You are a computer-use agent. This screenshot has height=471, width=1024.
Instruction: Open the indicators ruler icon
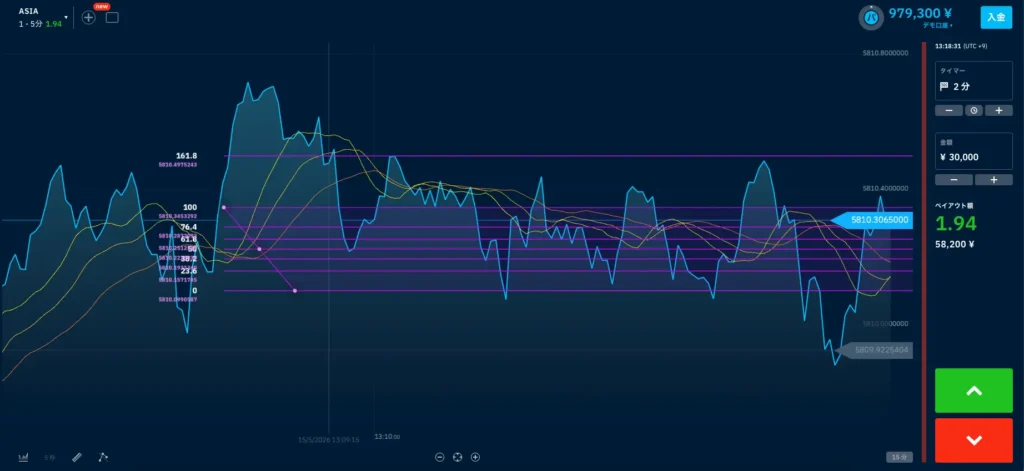(76, 457)
